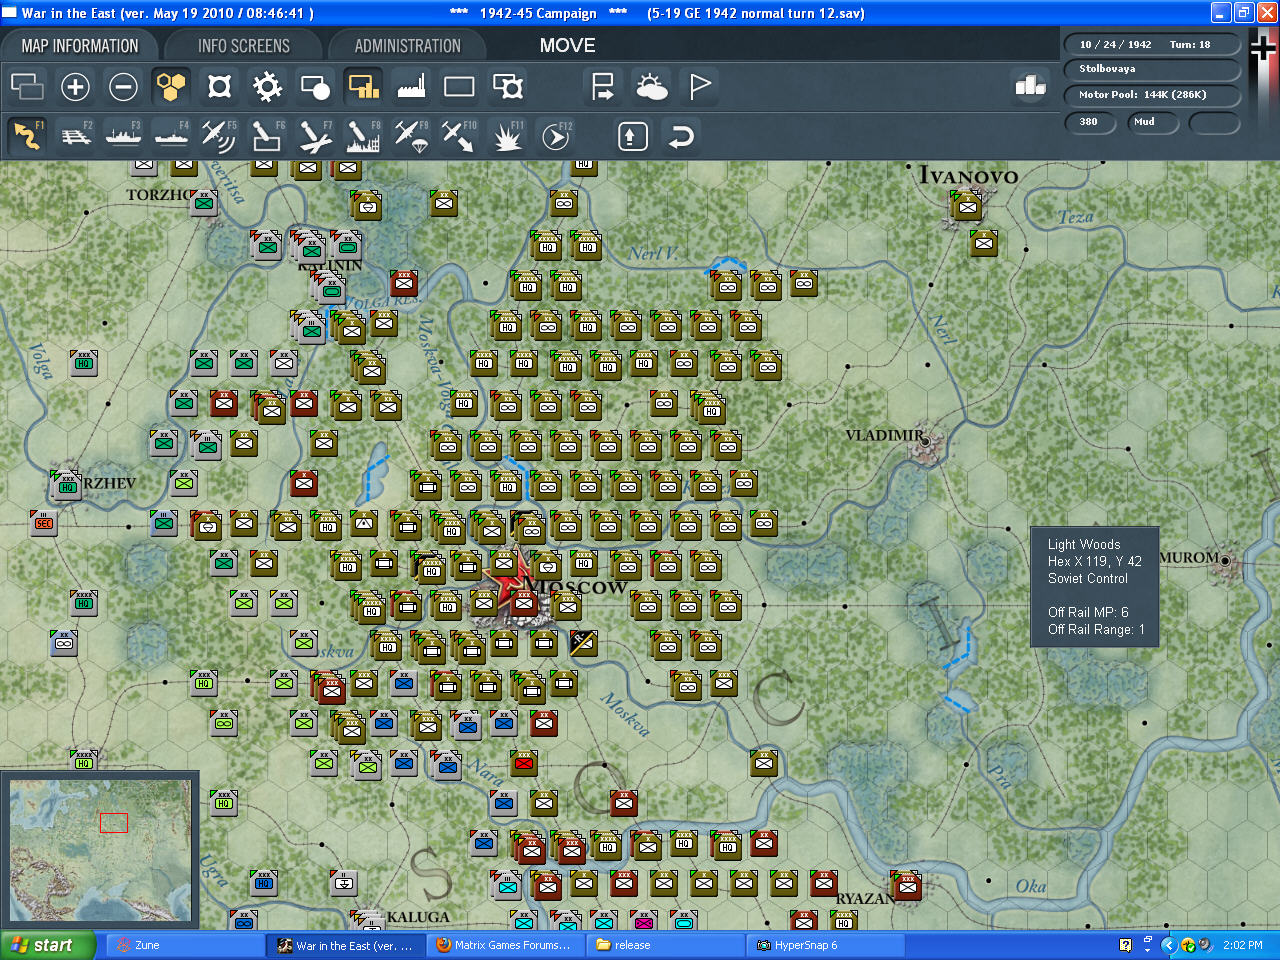Open the release folder taskbar button
Image resolution: width=1280 pixels, height=960 pixels.
pyautogui.click(x=664, y=945)
